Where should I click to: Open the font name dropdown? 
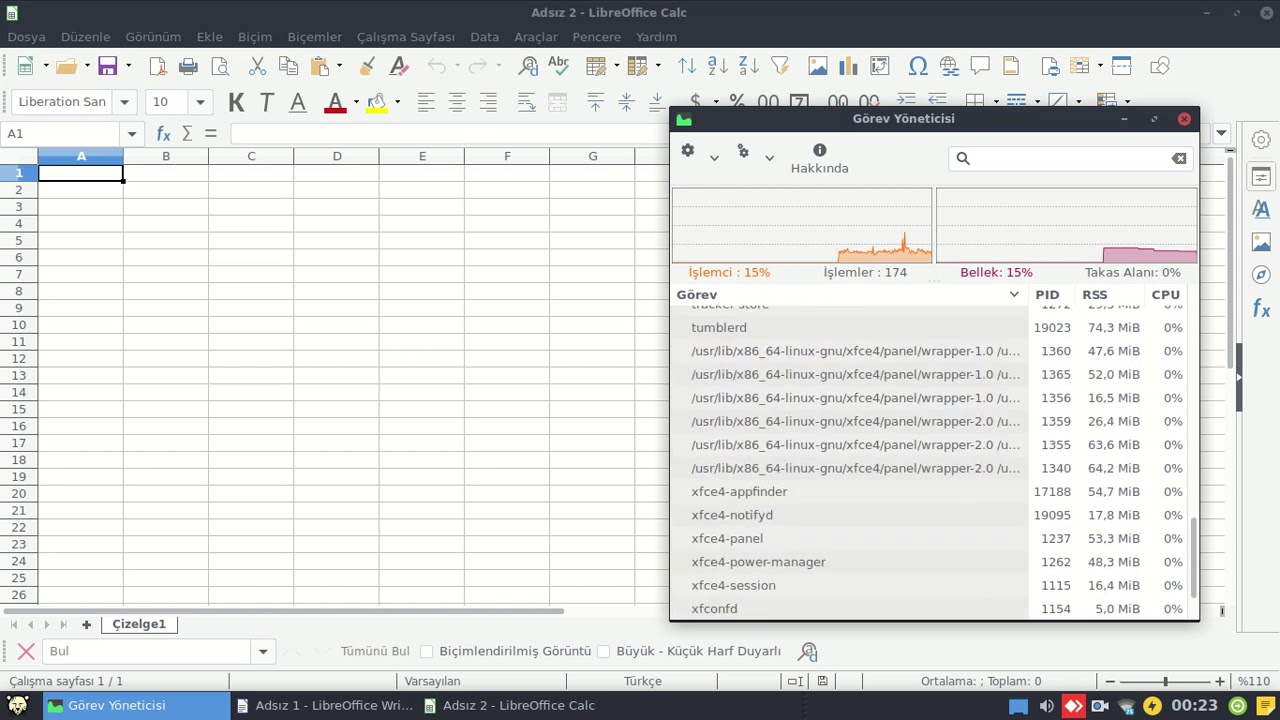pyautogui.click(x=124, y=102)
